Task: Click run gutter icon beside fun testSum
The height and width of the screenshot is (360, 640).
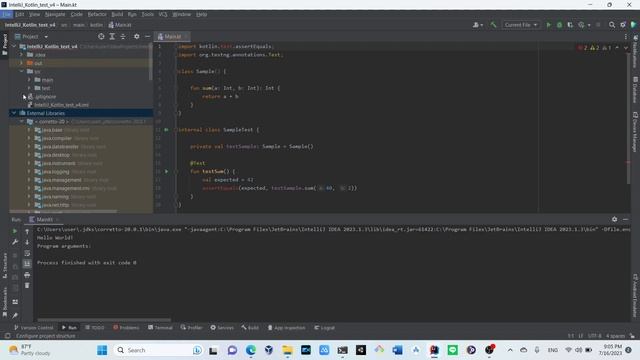Action: tap(166, 171)
